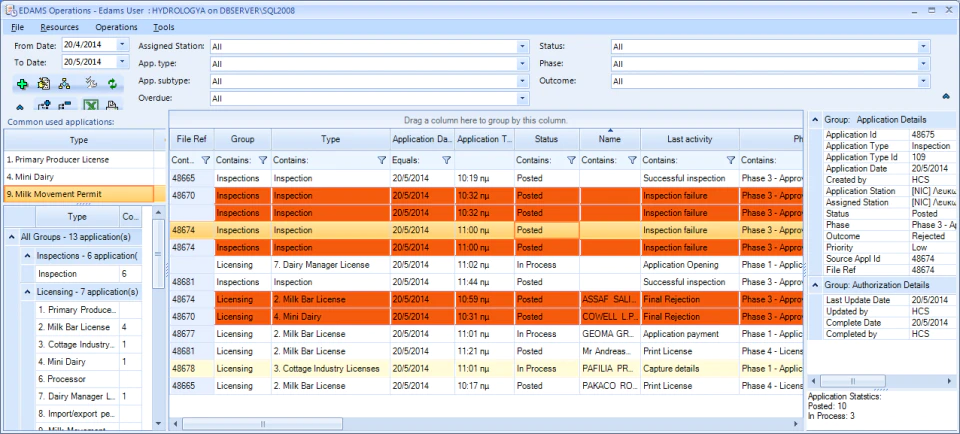This screenshot has height=434, width=960.
Task: Collapse the Inspections group node
Action: point(28,255)
